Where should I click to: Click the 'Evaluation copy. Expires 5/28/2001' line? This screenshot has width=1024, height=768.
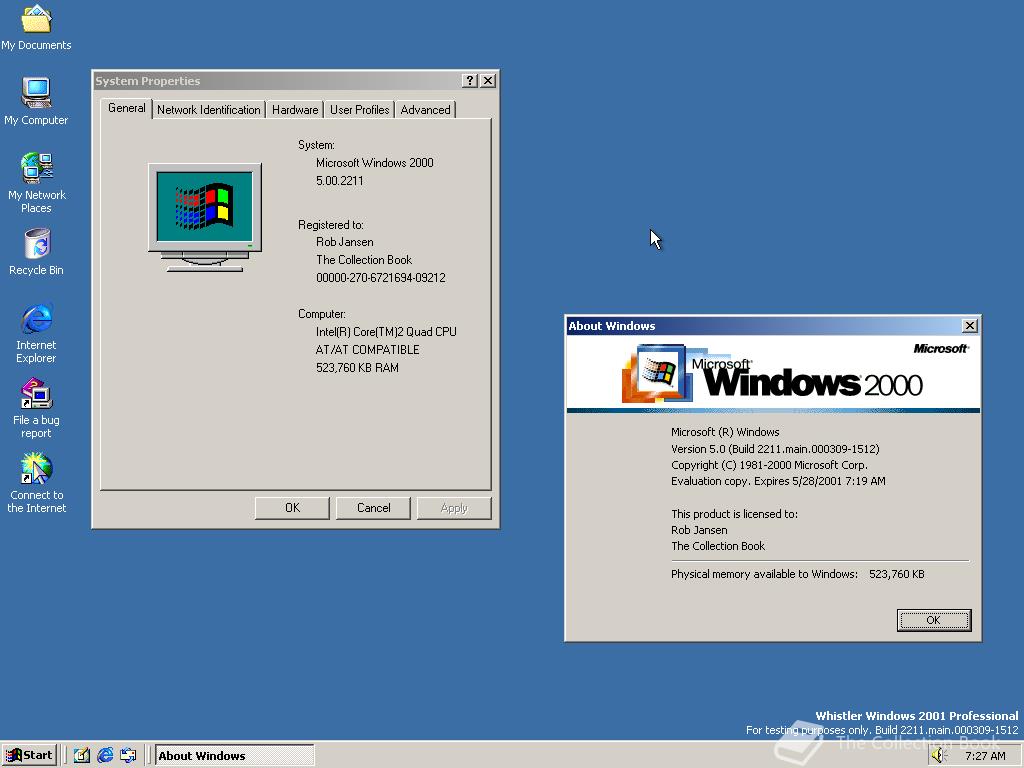(x=778, y=481)
